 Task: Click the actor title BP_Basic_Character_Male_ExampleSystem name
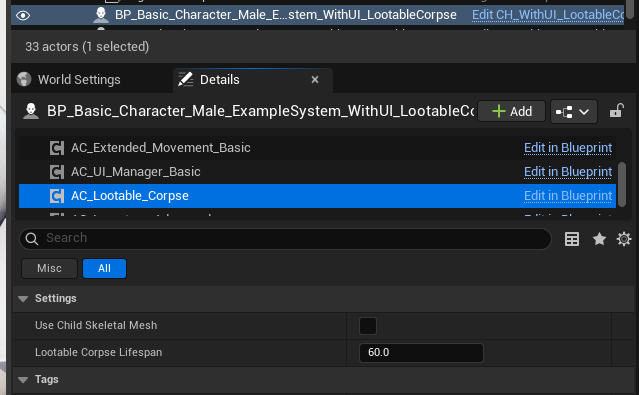pyautogui.click(x=261, y=111)
